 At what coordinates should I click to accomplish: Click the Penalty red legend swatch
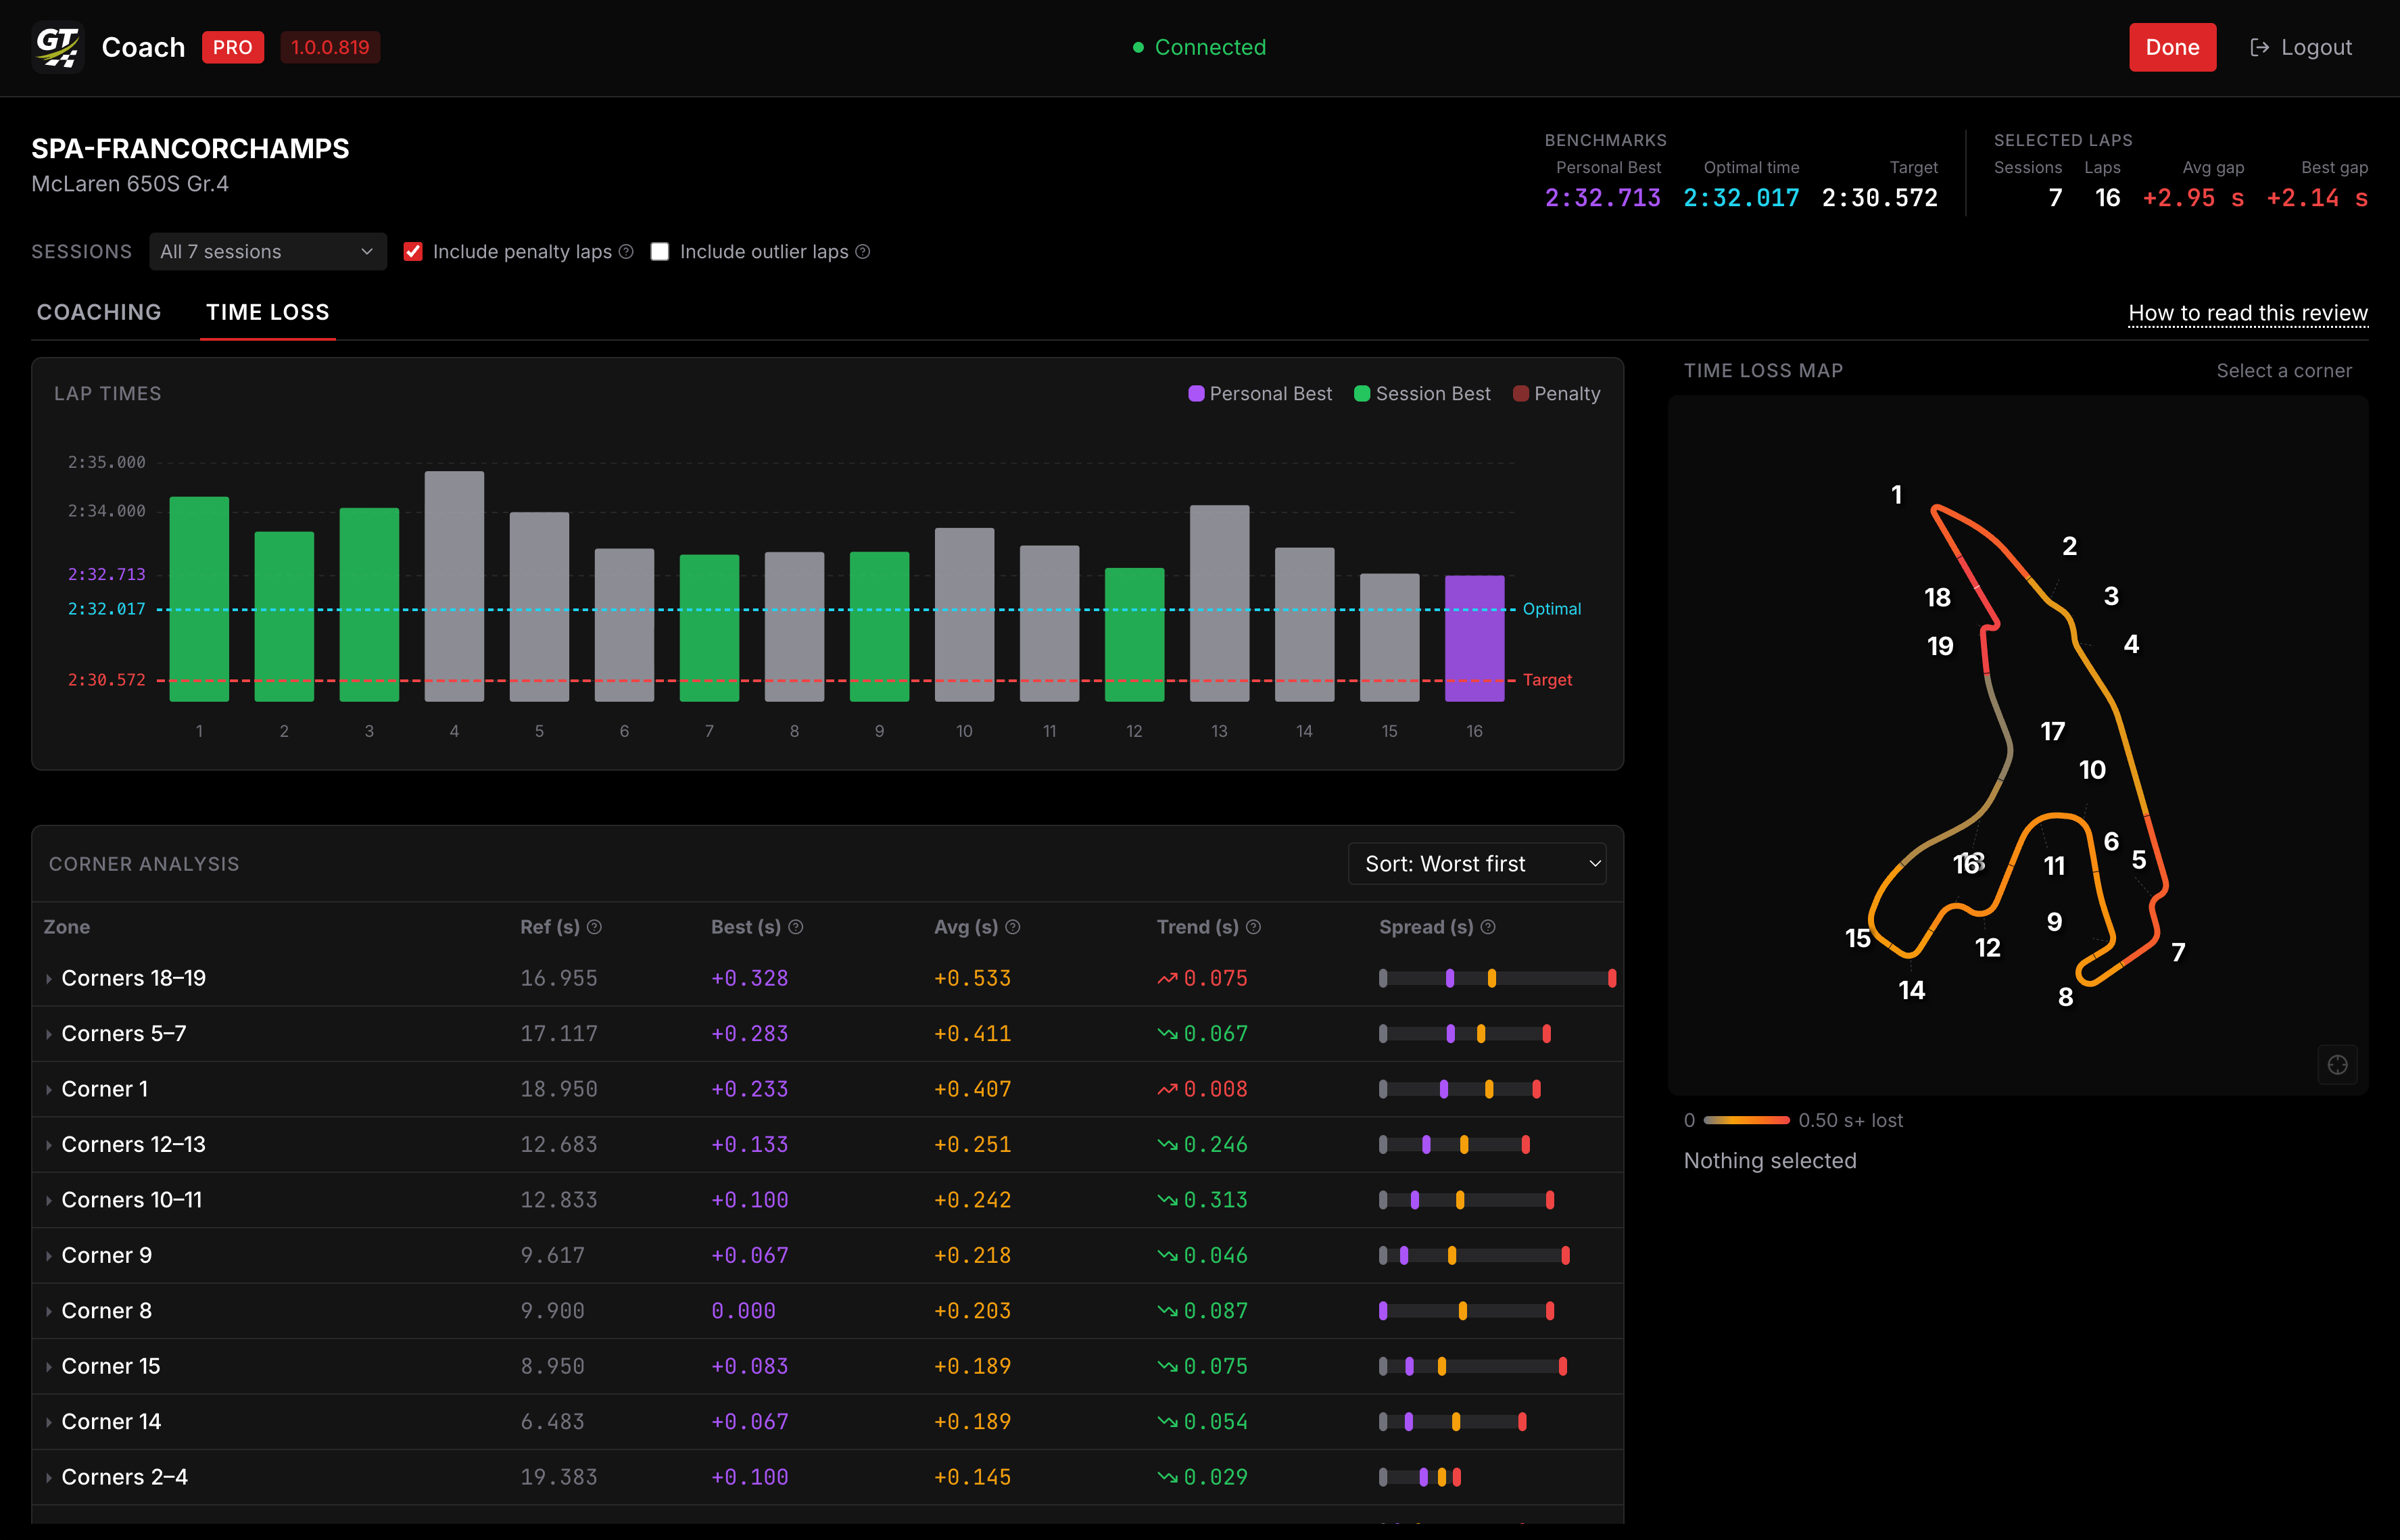point(1521,394)
